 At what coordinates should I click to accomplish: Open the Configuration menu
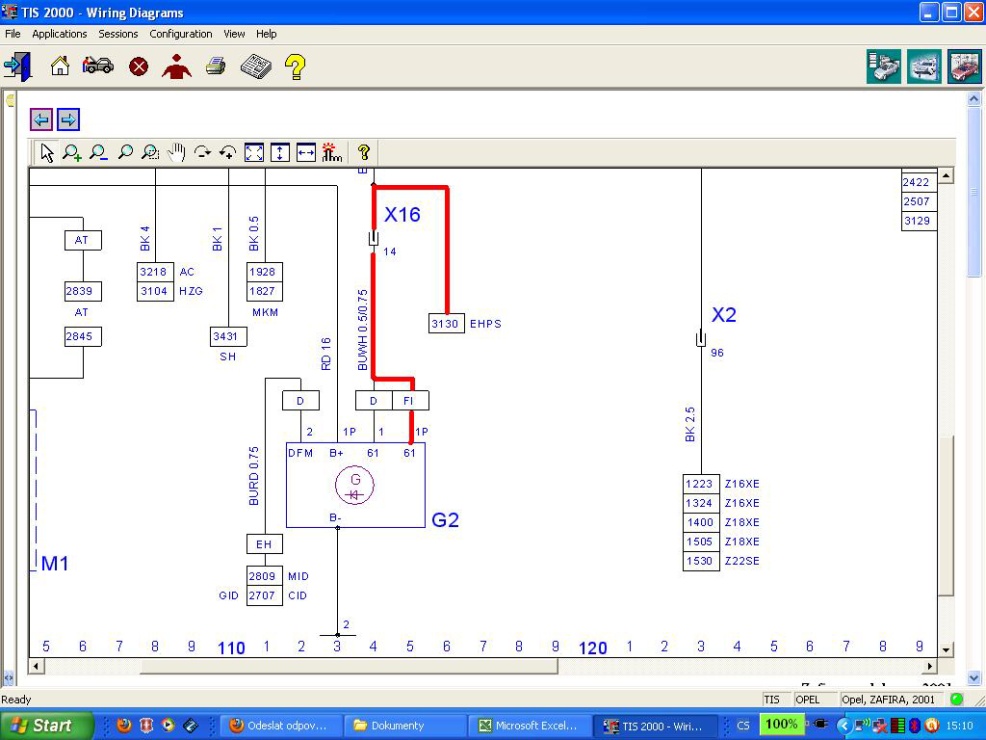(181, 34)
